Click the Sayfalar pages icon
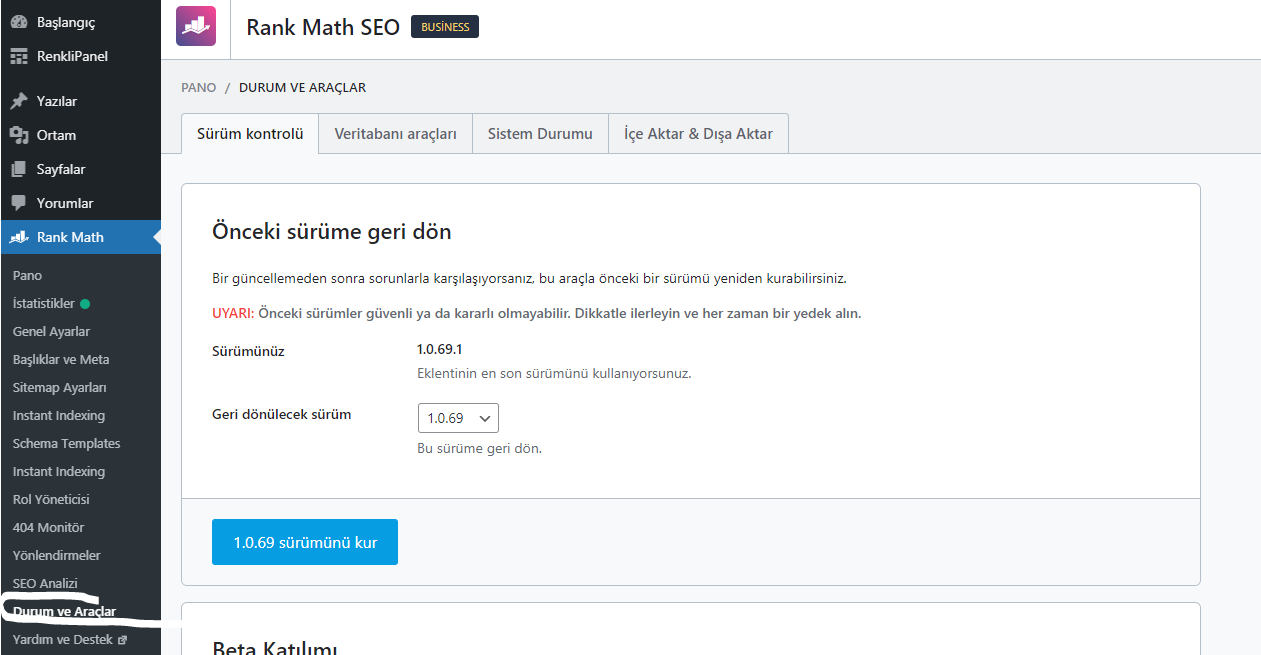The width and height of the screenshot is (1261, 655). 19,169
